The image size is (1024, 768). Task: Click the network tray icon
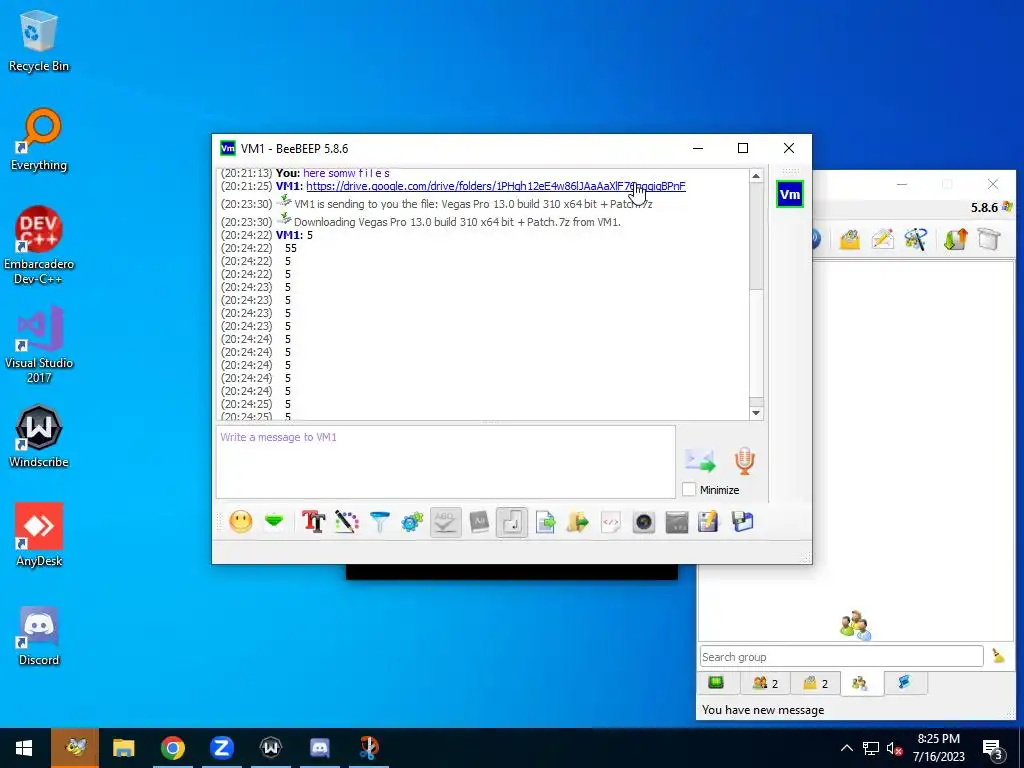(x=871, y=748)
